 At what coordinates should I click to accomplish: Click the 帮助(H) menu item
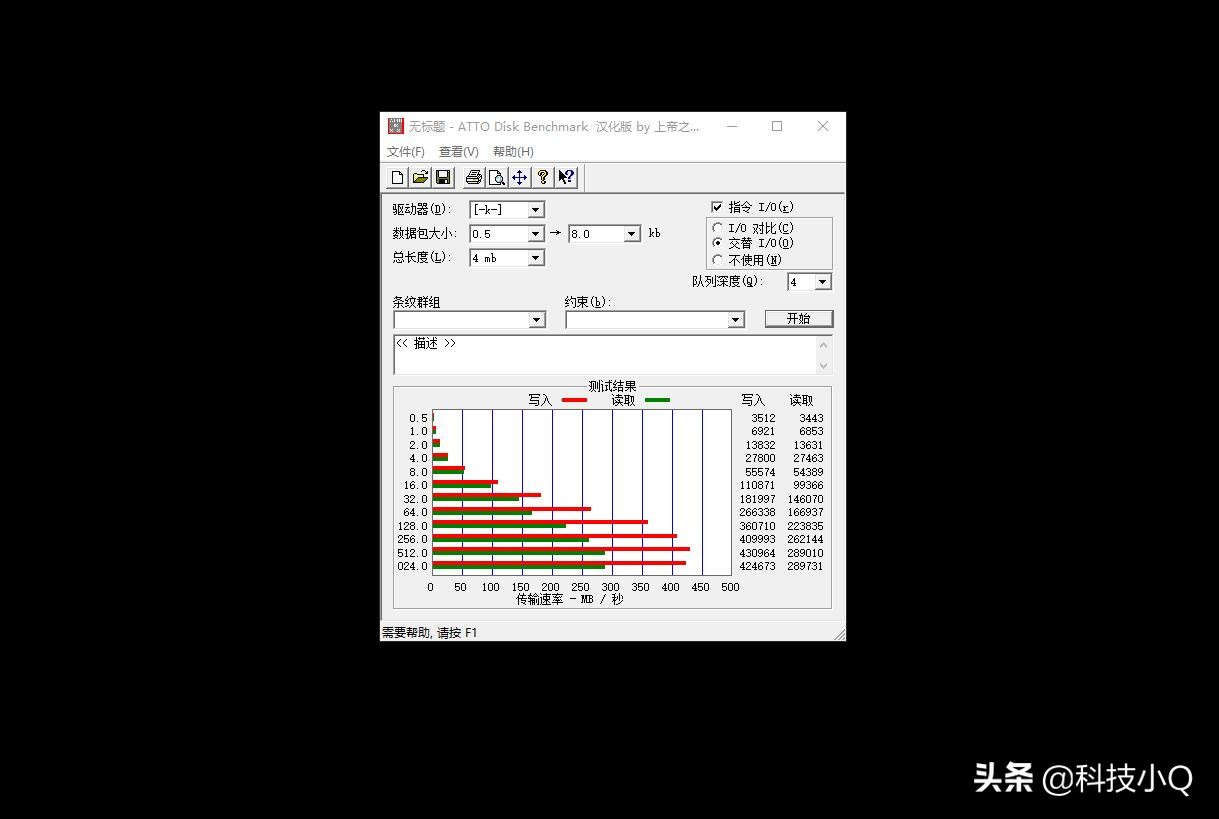(511, 151)
